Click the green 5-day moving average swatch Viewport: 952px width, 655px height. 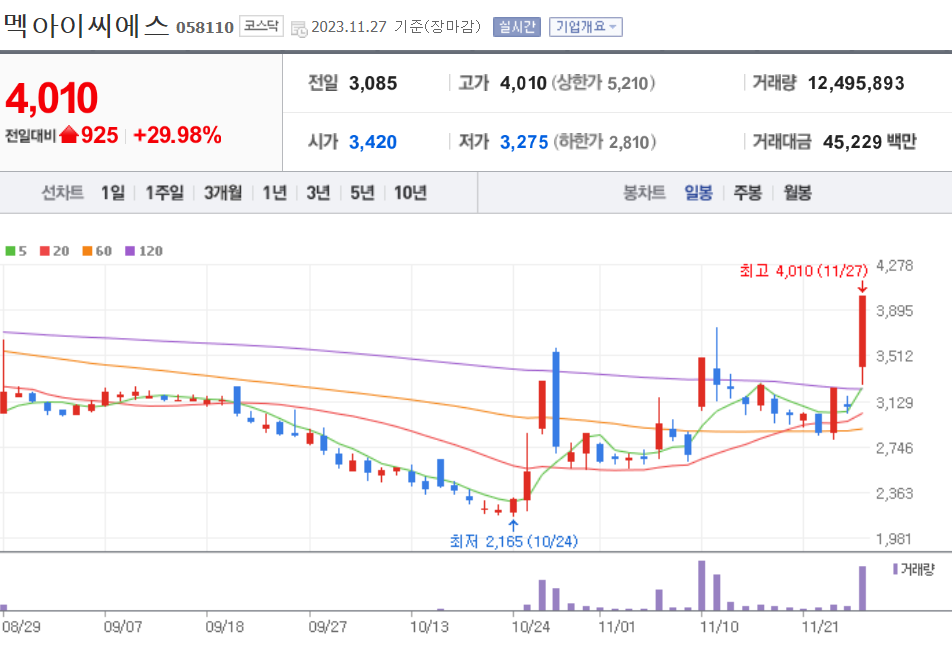click(x=10, y=251)
